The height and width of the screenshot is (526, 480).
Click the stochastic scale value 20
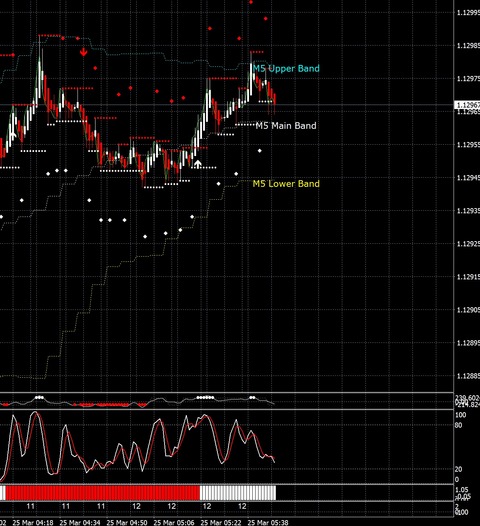pyautogui.click(x=459, y=469)
